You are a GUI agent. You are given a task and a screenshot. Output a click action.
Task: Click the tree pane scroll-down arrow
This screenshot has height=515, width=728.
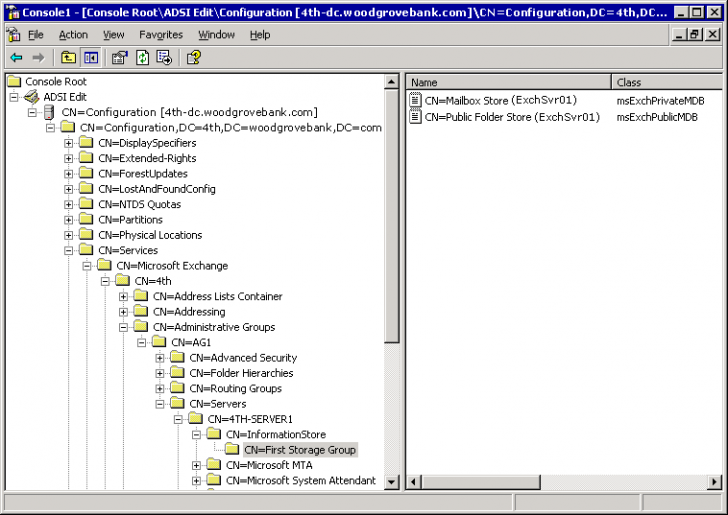click(391, 482)
